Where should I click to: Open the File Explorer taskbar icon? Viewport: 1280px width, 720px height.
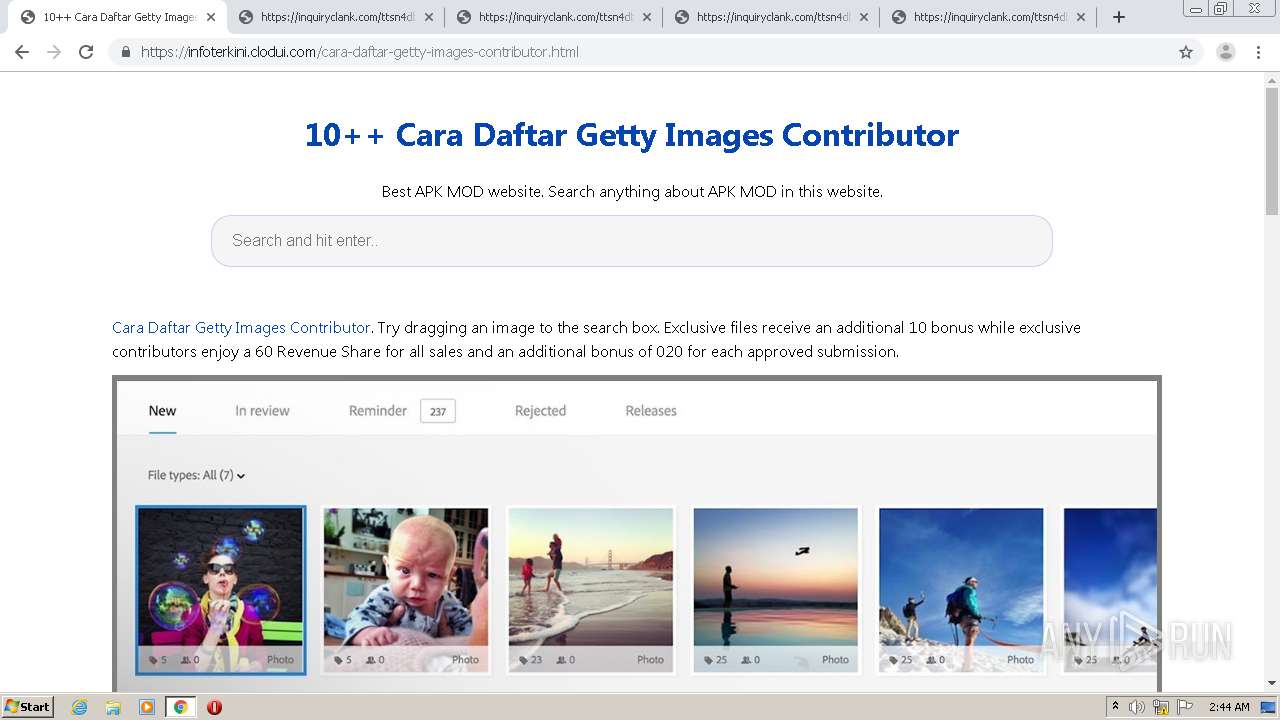click(x=113, y=707)
